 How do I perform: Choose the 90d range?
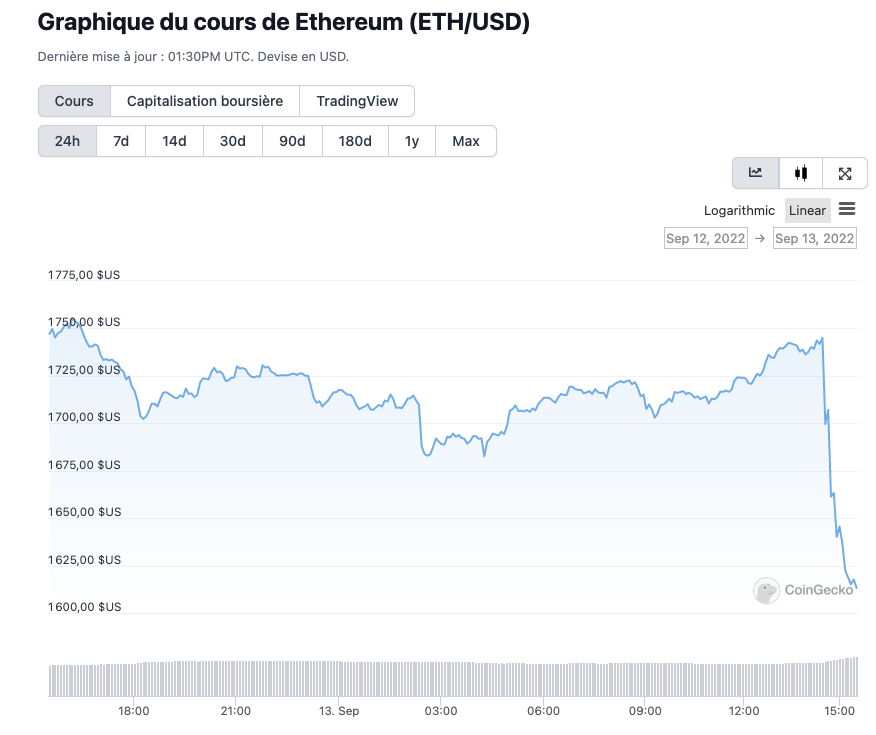(x=292, y=141)
